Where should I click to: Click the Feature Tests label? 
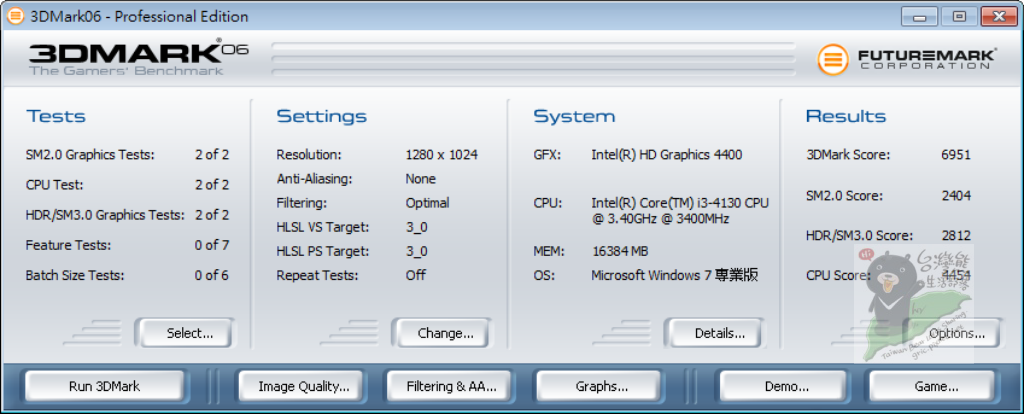69,246
